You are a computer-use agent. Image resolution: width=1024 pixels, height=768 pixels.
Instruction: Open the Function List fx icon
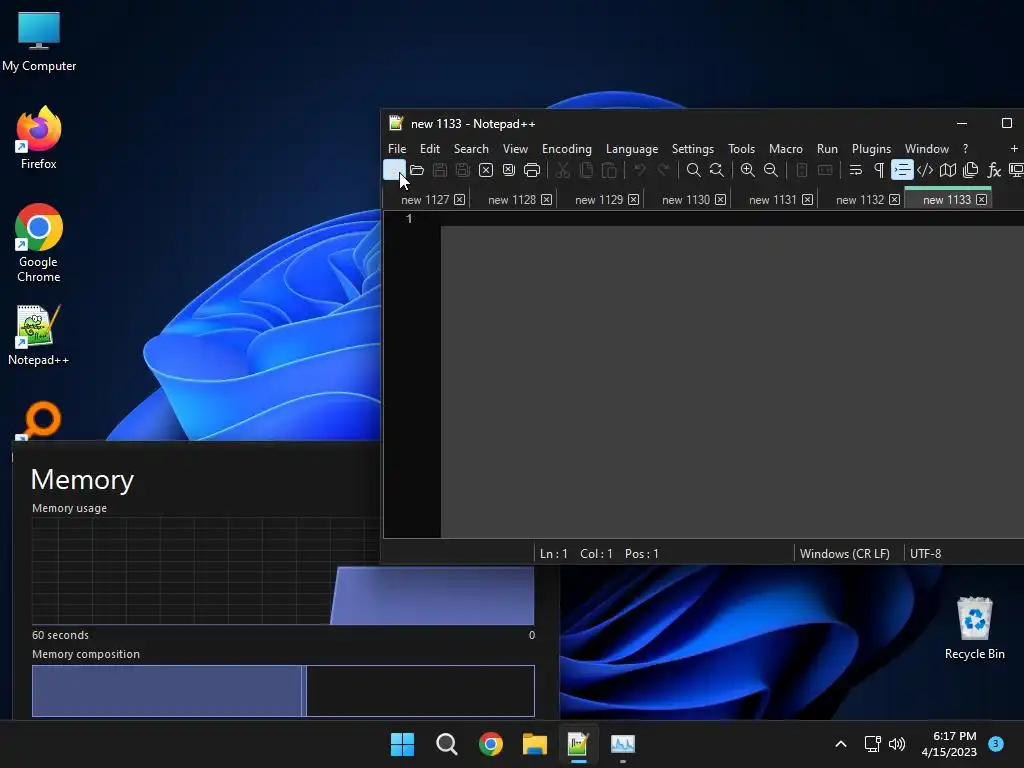tap(994, 170)
